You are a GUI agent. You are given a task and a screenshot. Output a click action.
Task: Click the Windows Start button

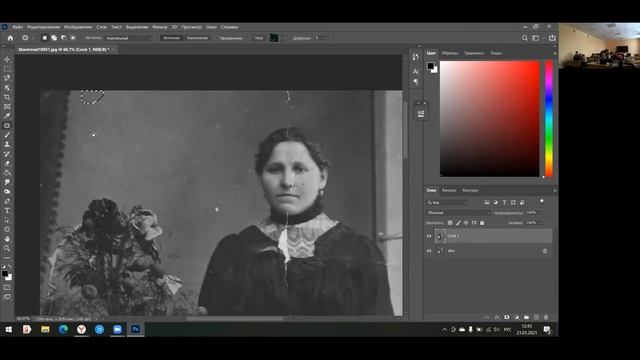coord(9,329)
